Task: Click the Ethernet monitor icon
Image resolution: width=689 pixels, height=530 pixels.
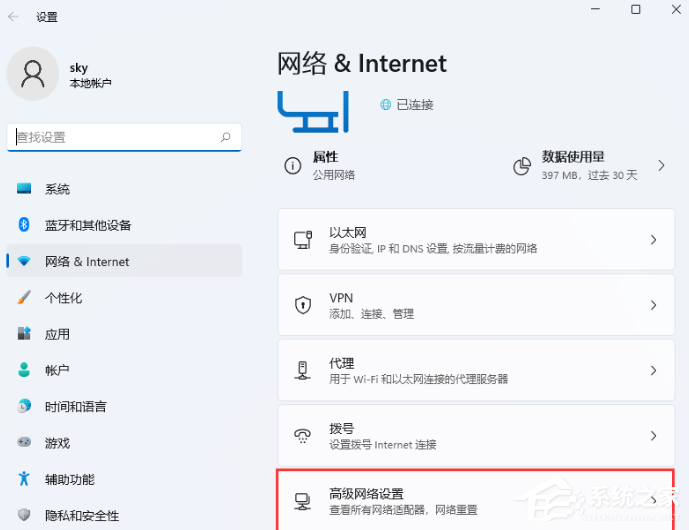Action: click(302, 240)
